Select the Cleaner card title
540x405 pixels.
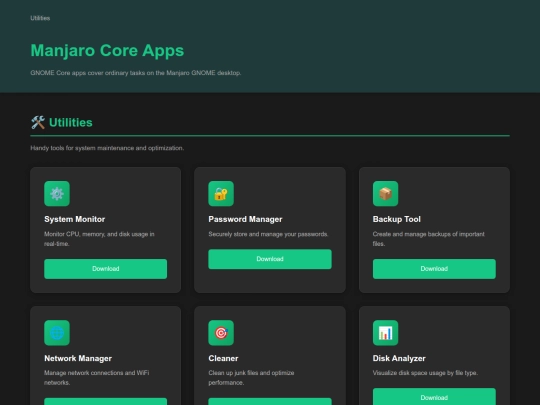pos(223,358)
